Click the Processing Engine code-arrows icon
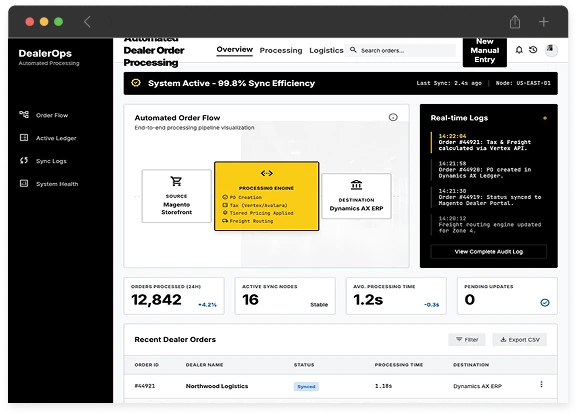Viewport: 579px width, 416px height. [x=267, y=173]
